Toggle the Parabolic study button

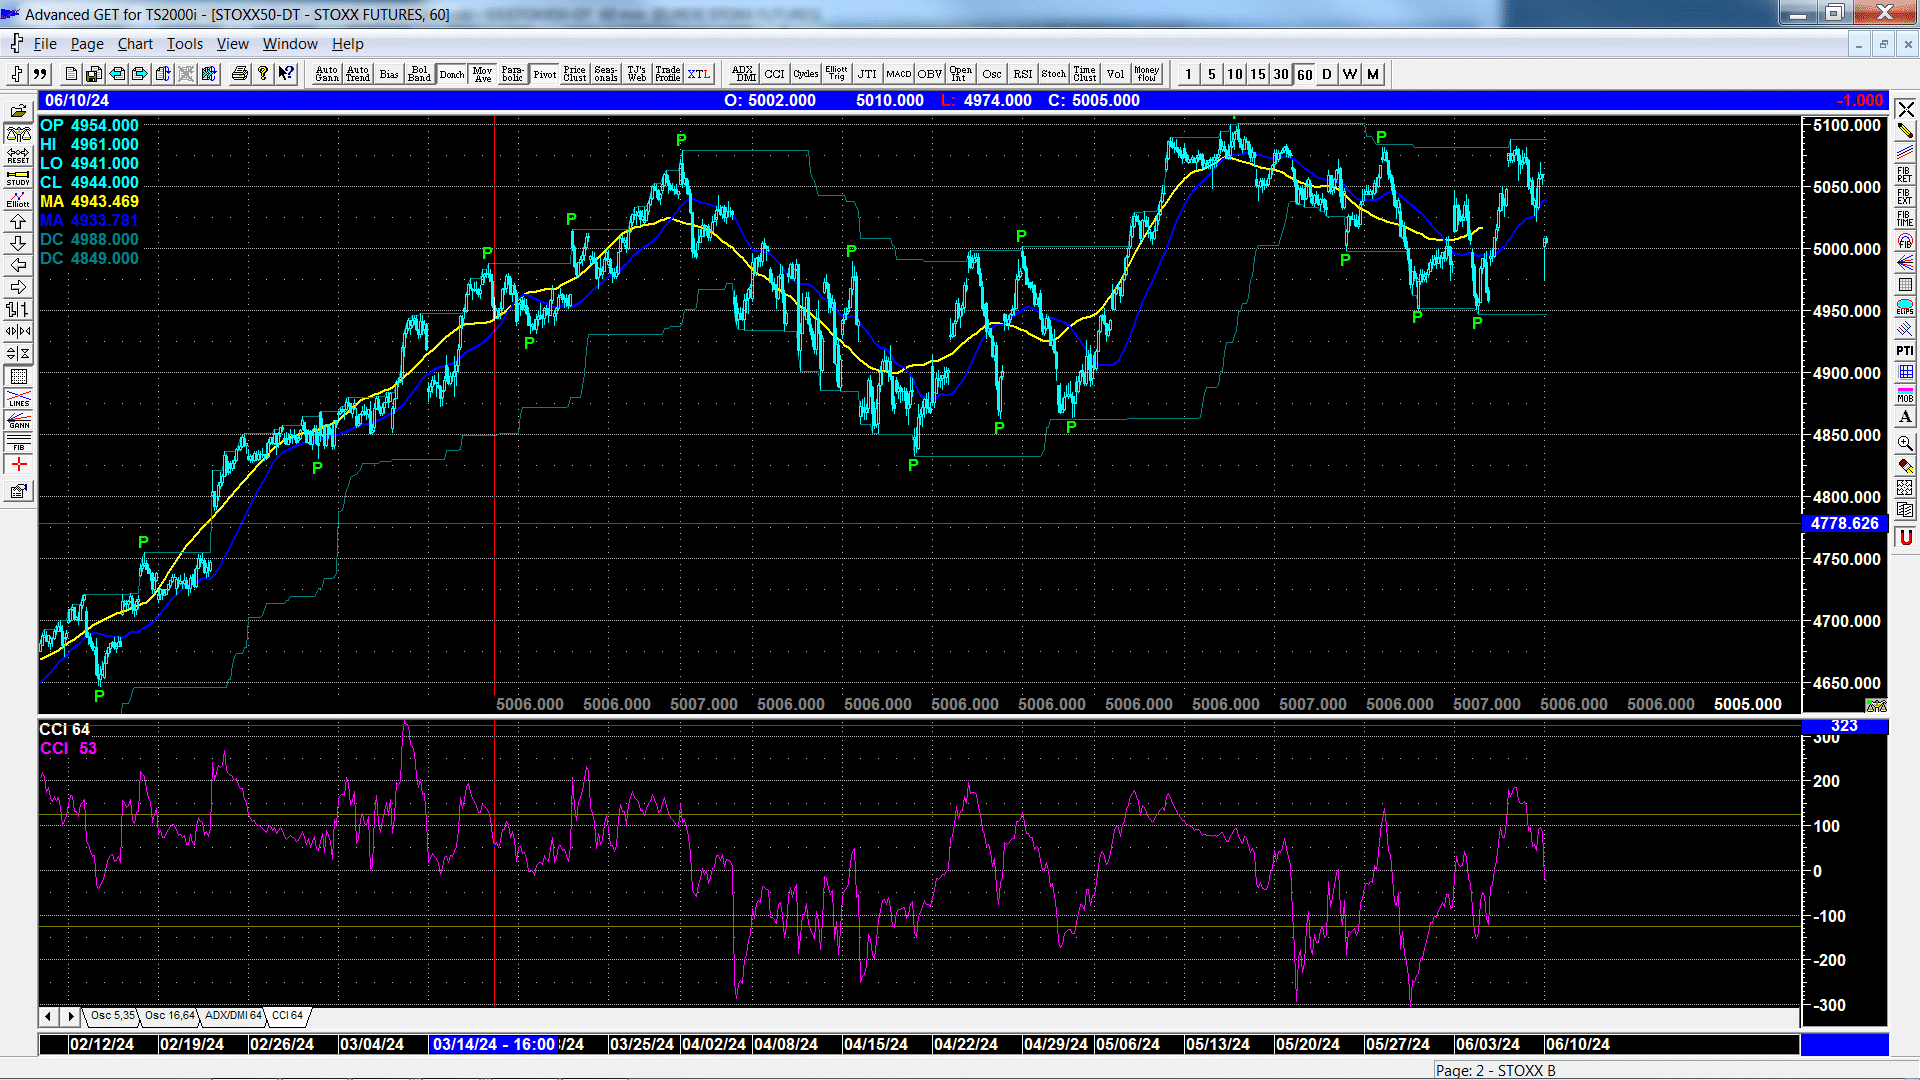(x=513, y=74)
